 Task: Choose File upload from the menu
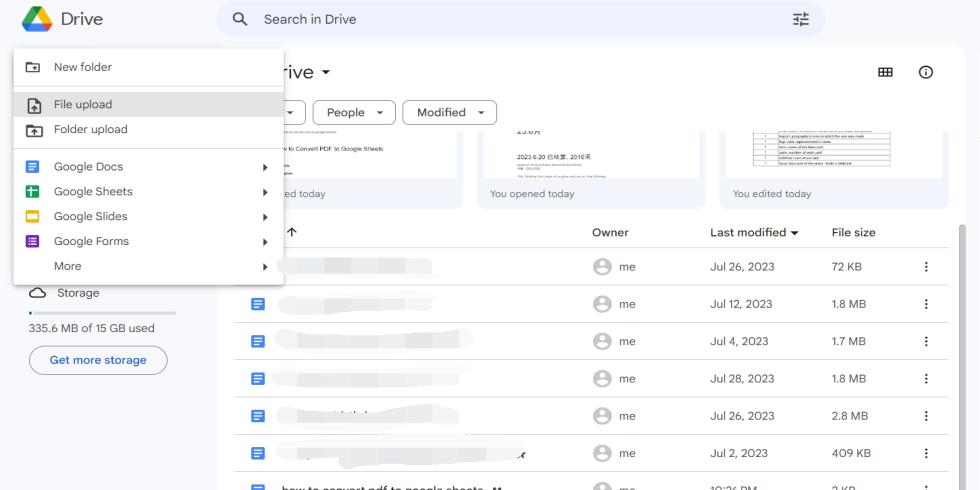[148, 104]
